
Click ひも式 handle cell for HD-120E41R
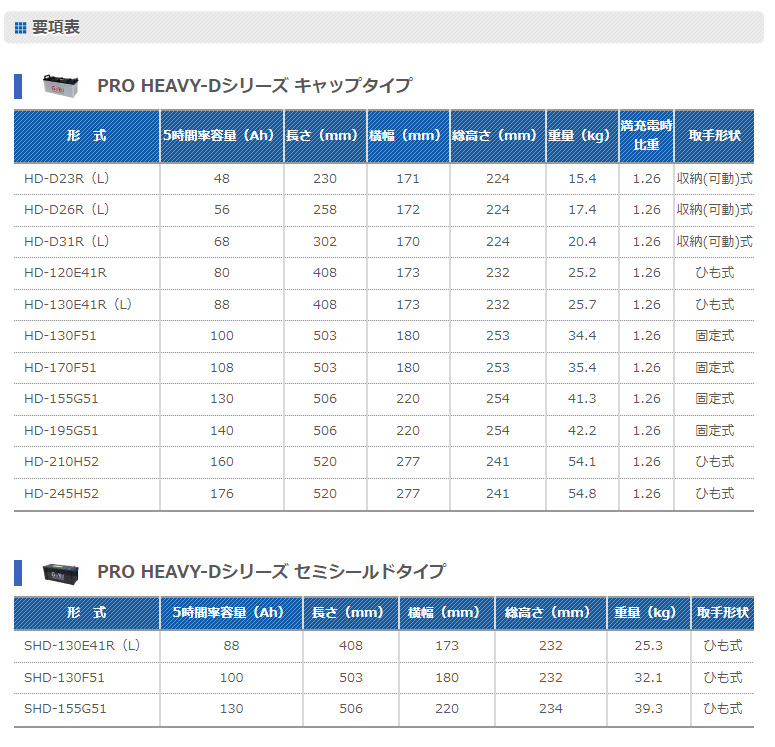(715, 272)
